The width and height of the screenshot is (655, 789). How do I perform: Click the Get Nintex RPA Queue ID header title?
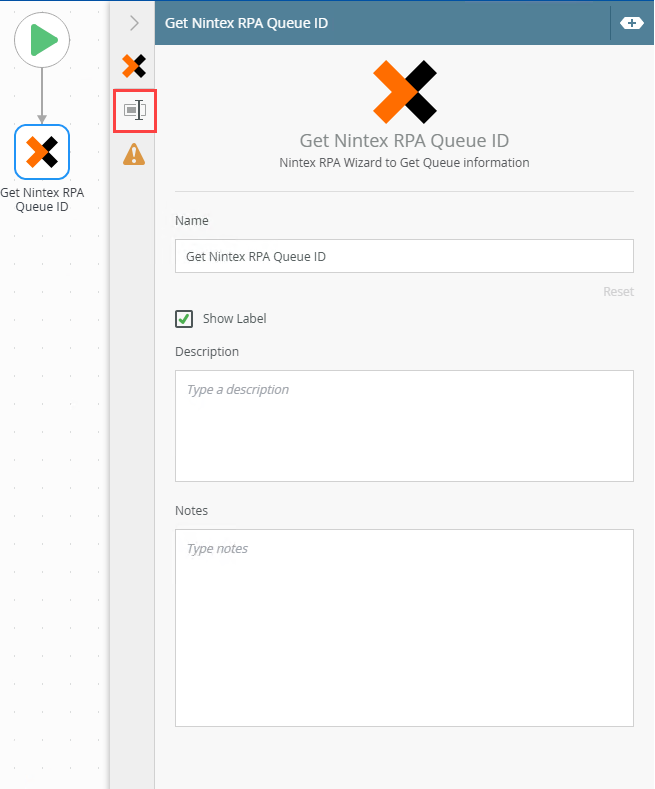247,23
